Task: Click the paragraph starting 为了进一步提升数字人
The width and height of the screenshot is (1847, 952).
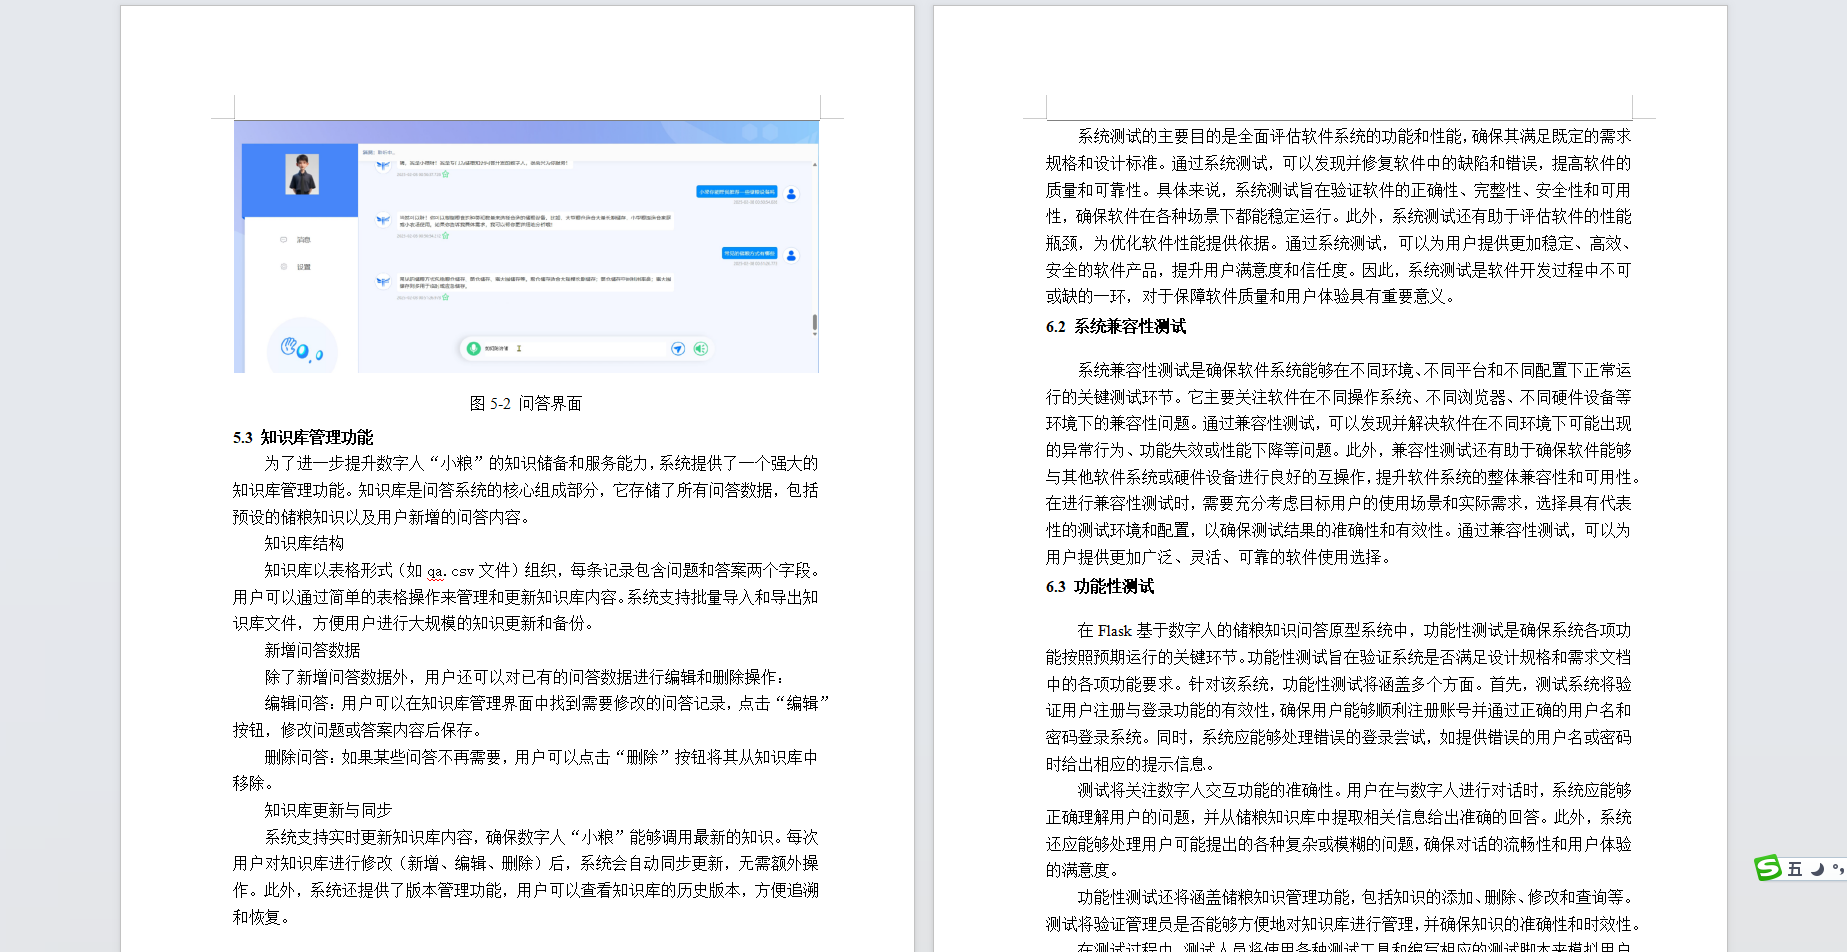Action: [526, 490]
